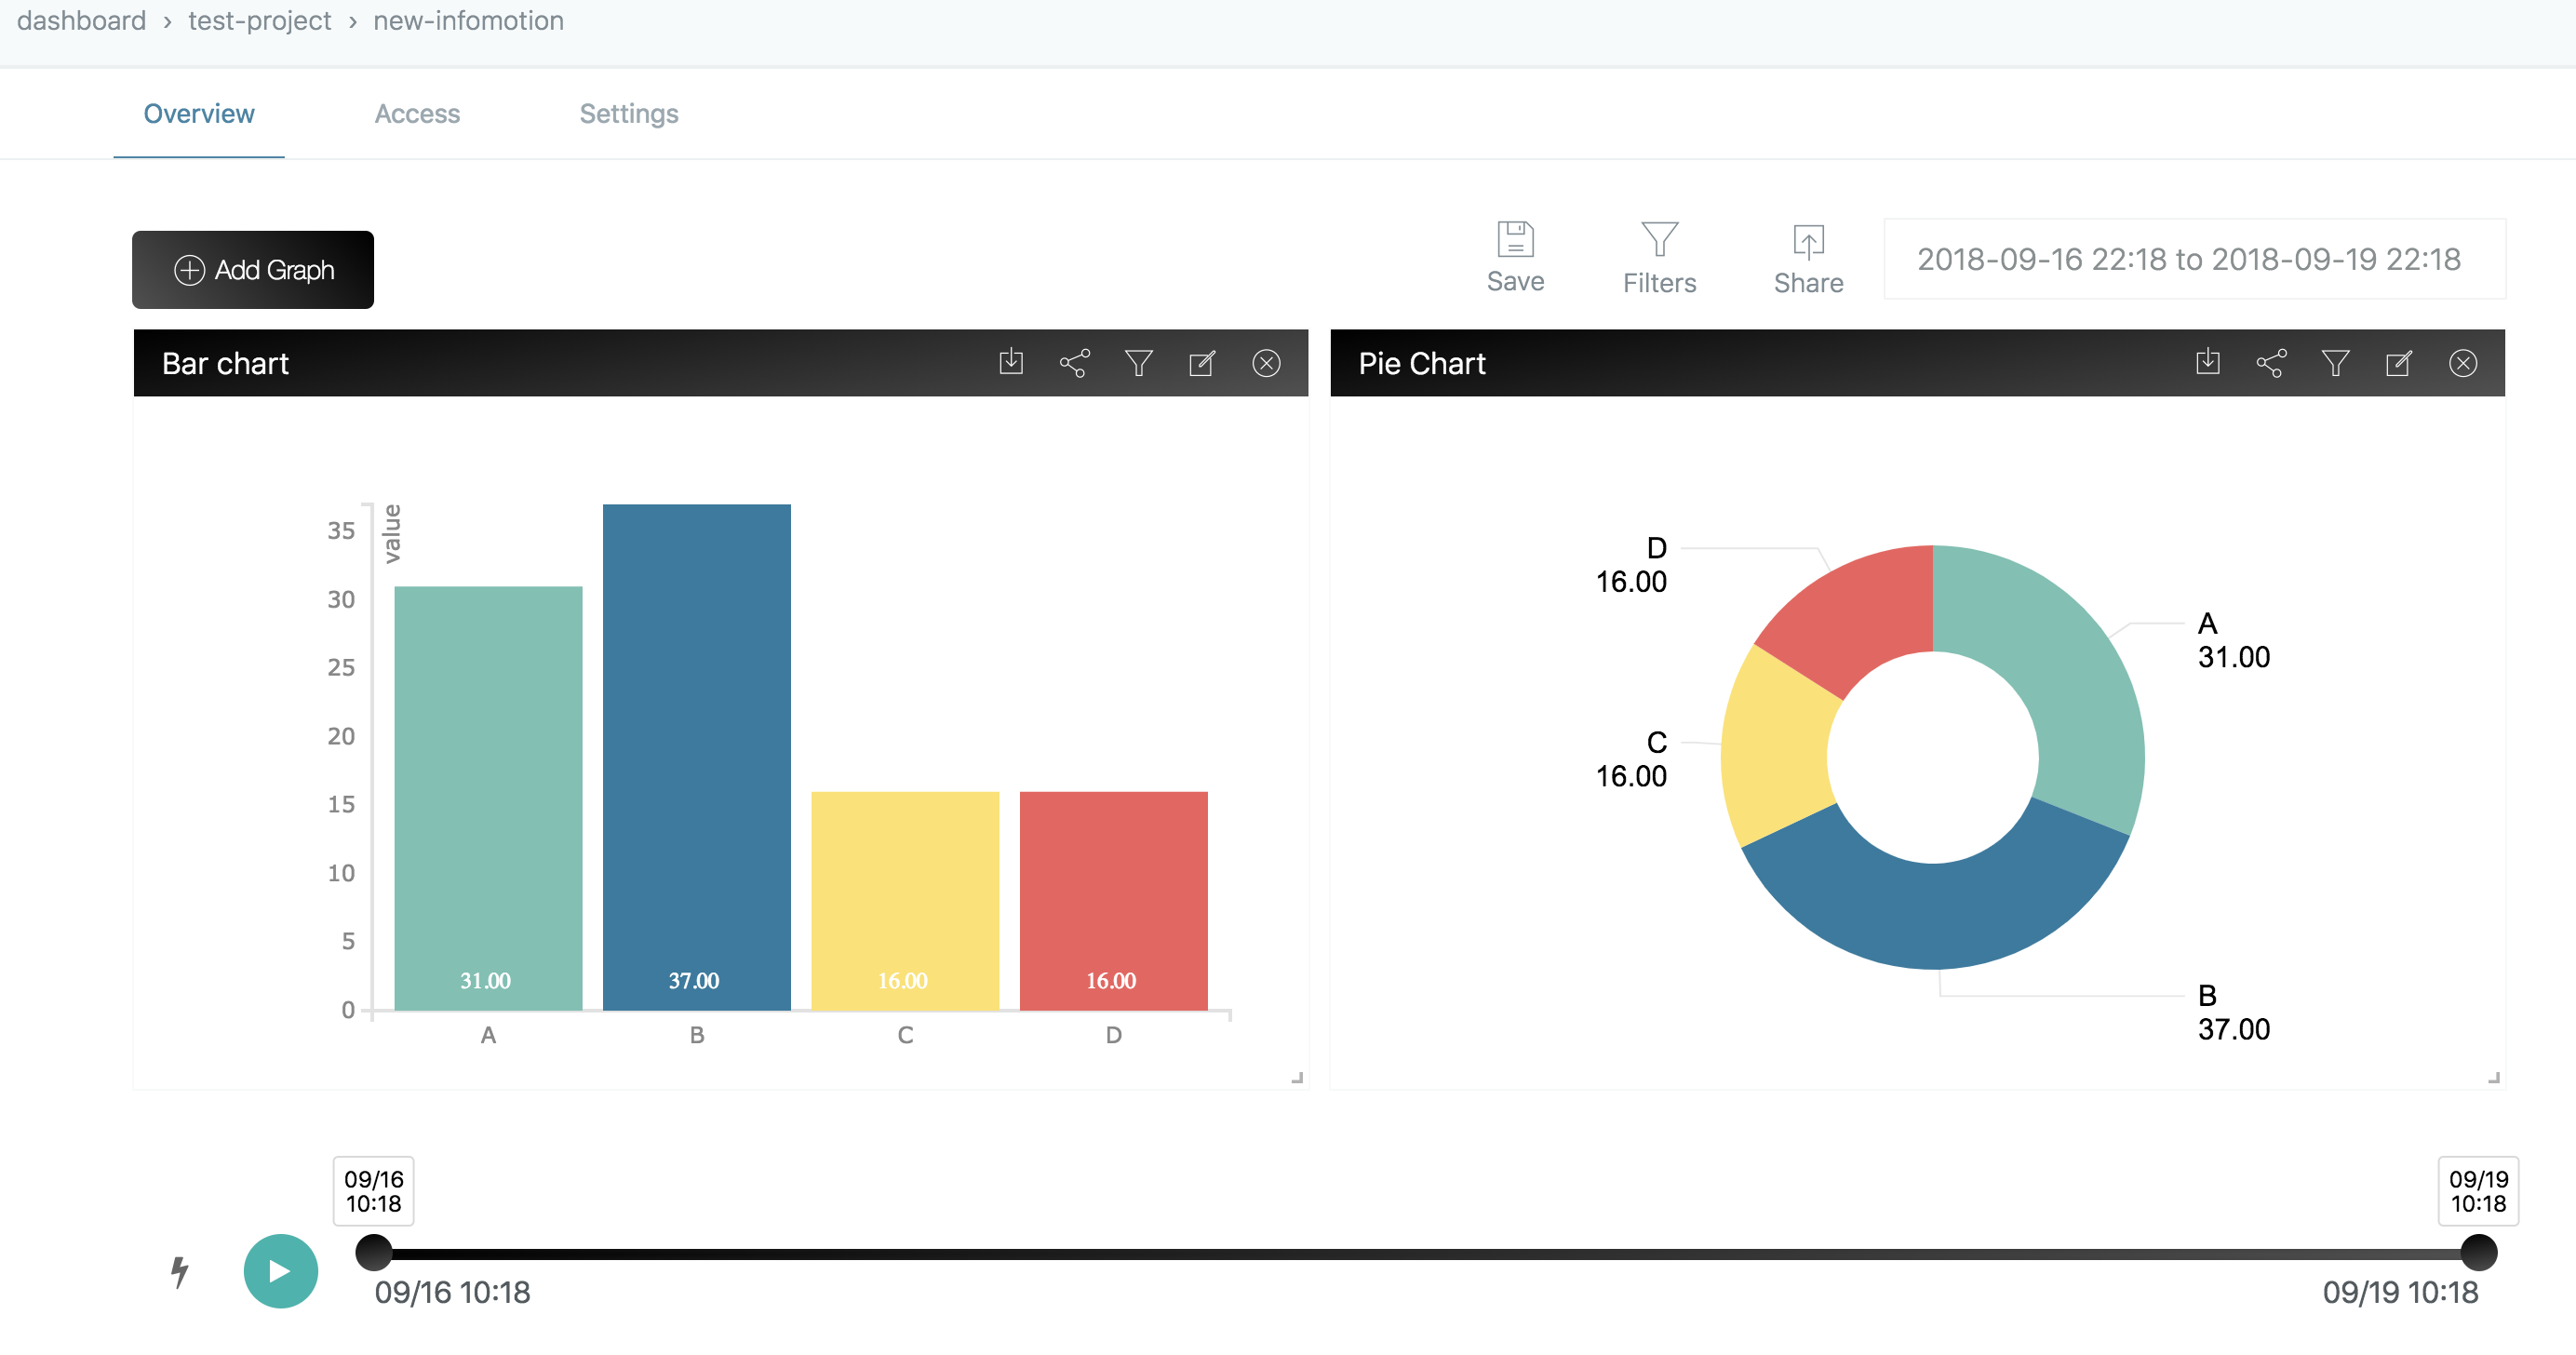2576x1355 pixels.
Task: Open Bar chart filter icon
Action: coord(1139,362)
